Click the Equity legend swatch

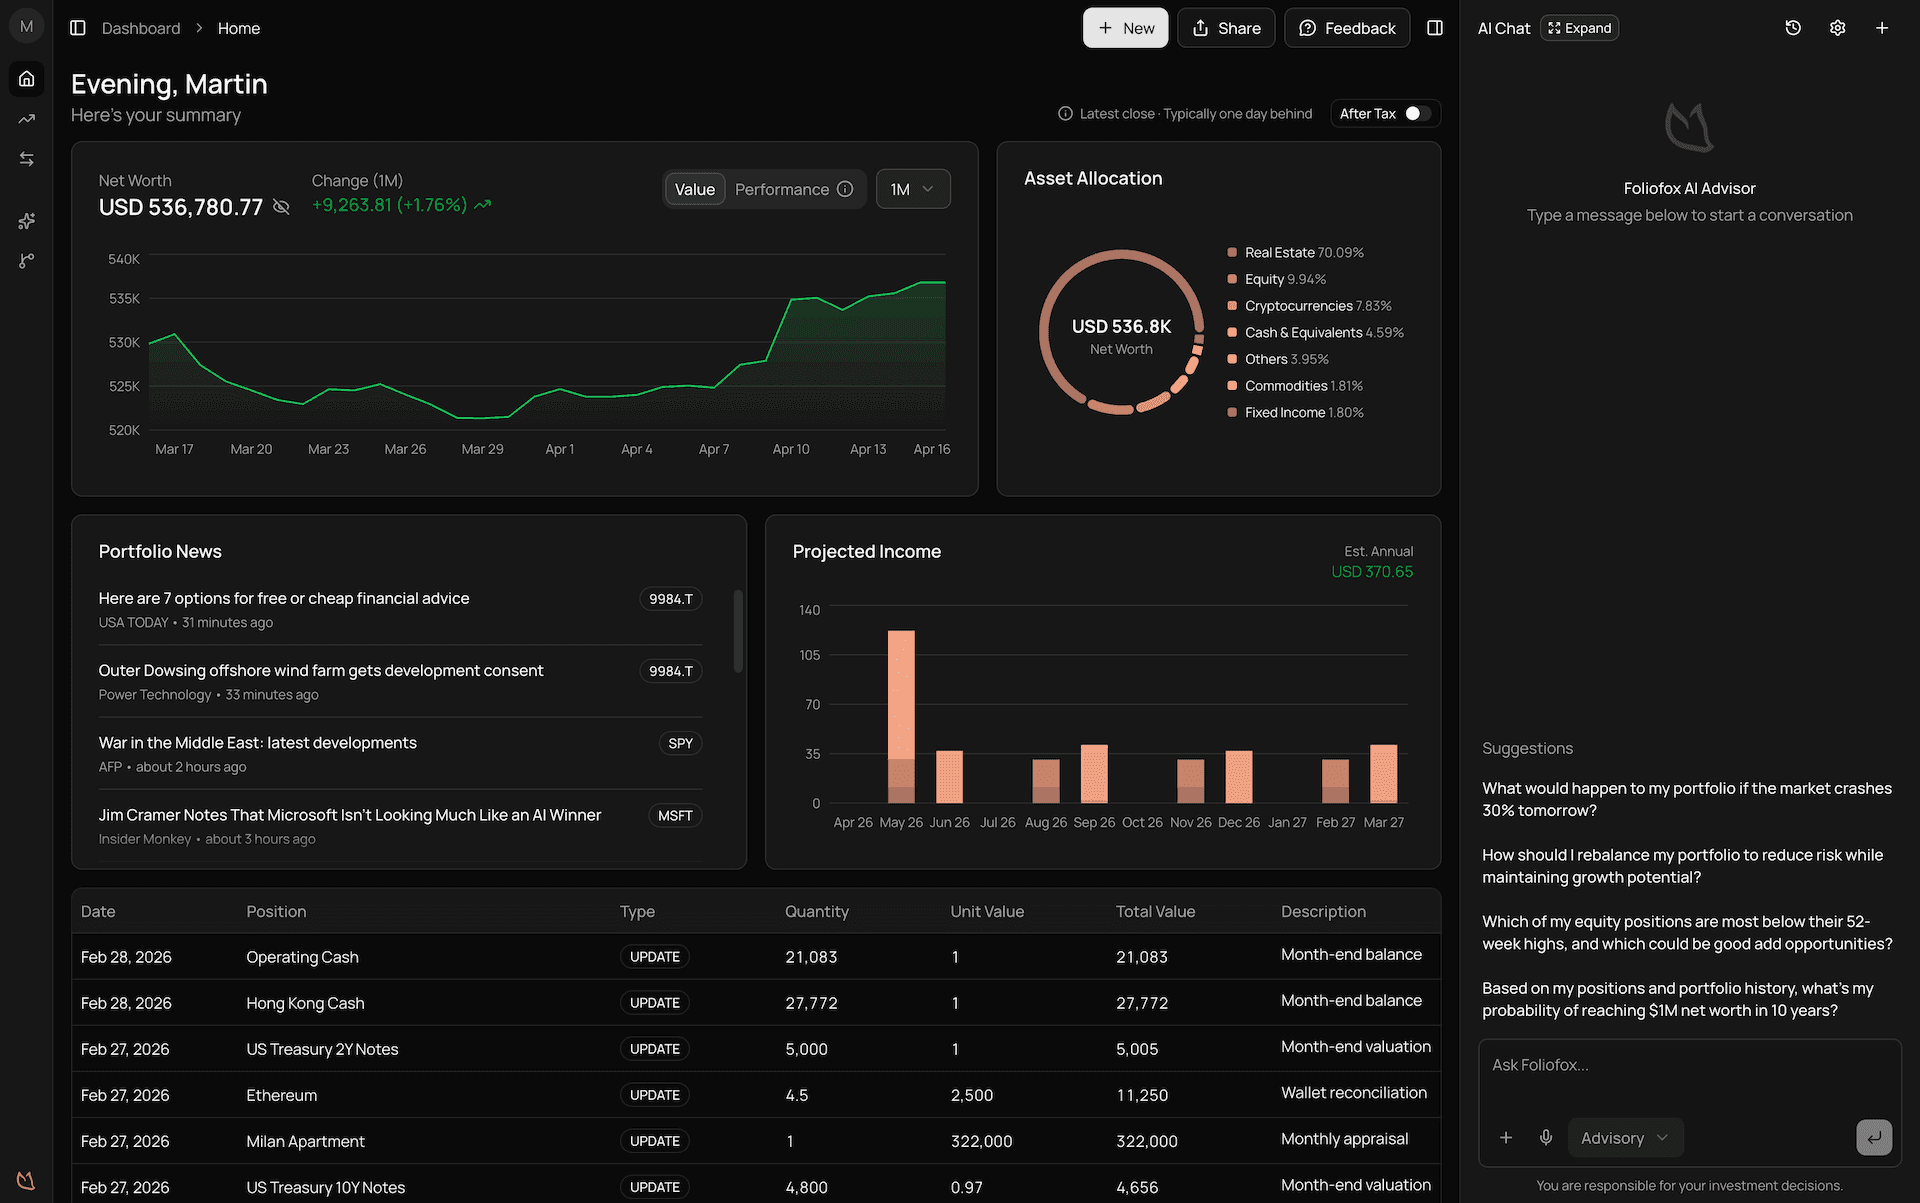pos(1232,279)
